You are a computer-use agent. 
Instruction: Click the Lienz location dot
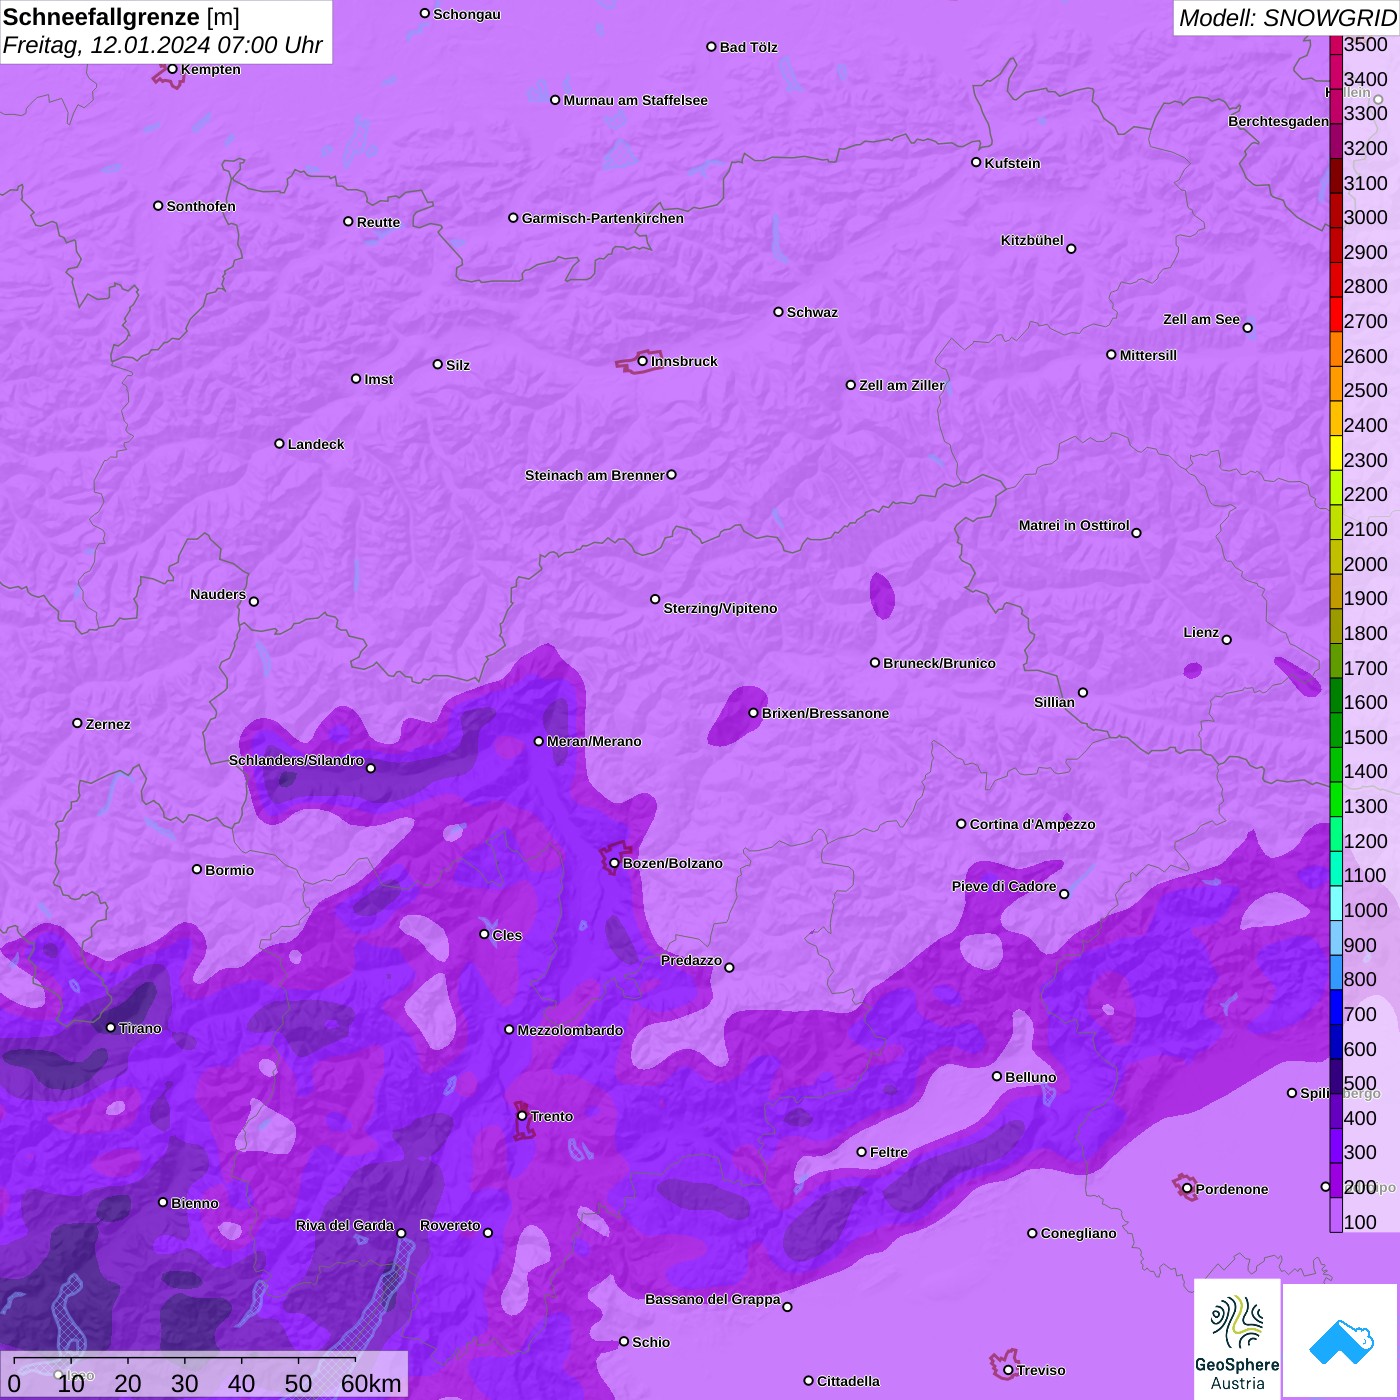coord(1227,640)
